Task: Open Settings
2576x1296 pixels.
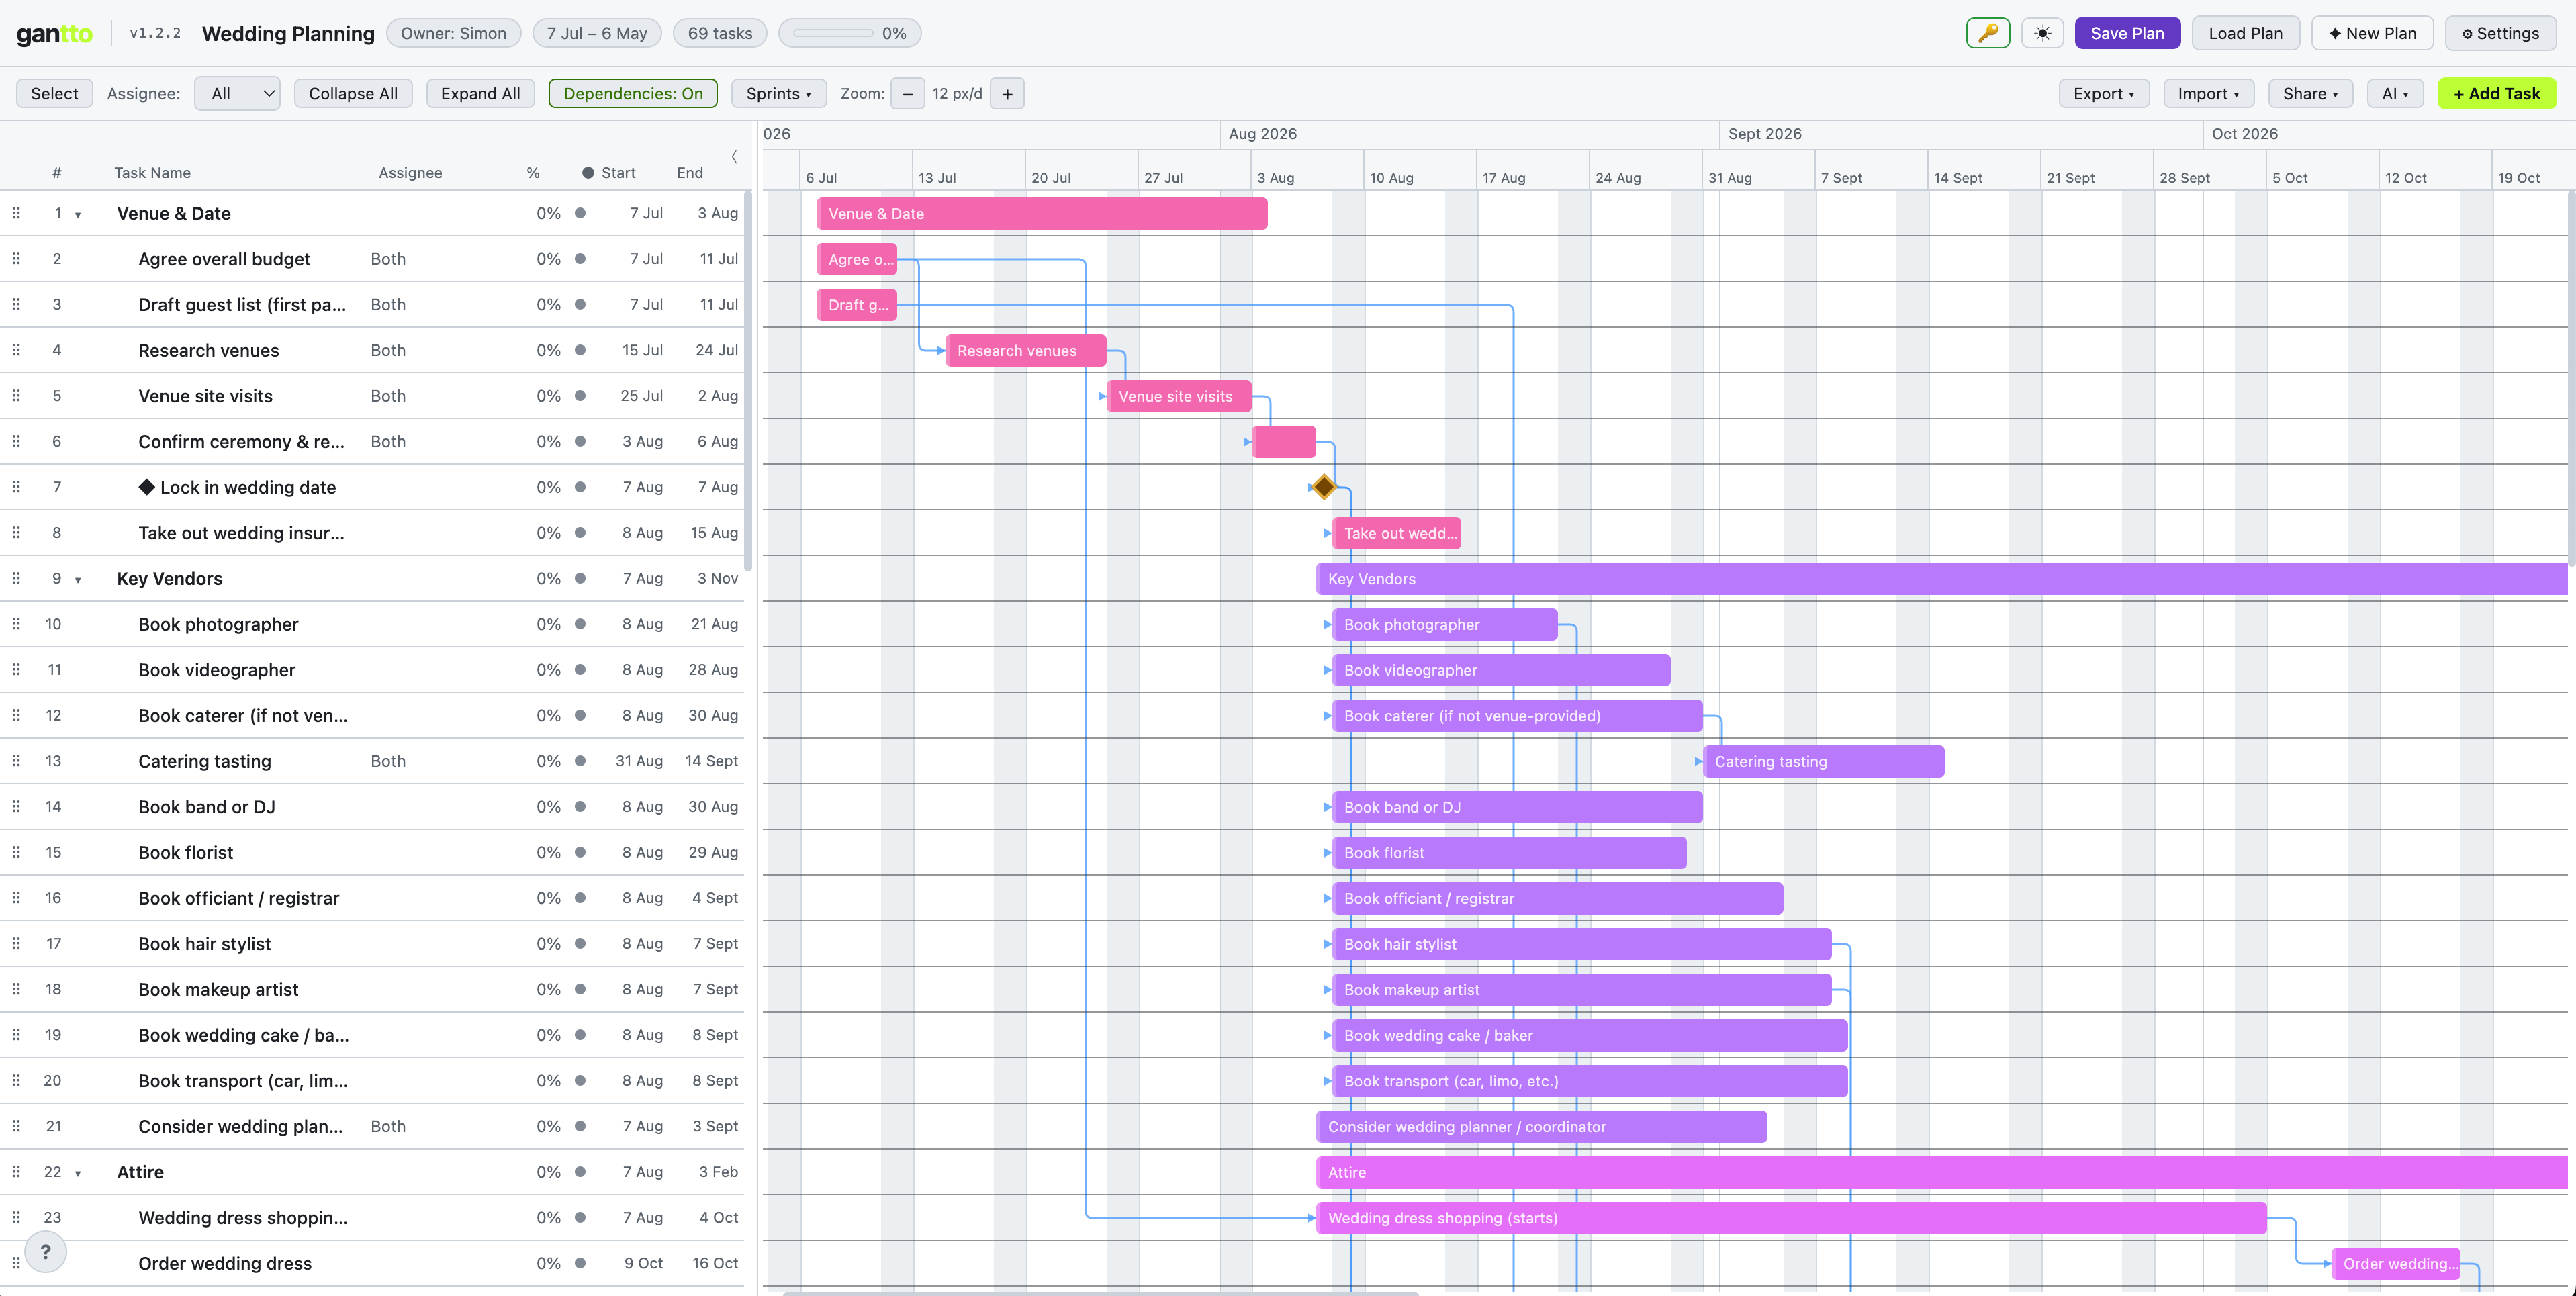Action: click(2500, 33)
